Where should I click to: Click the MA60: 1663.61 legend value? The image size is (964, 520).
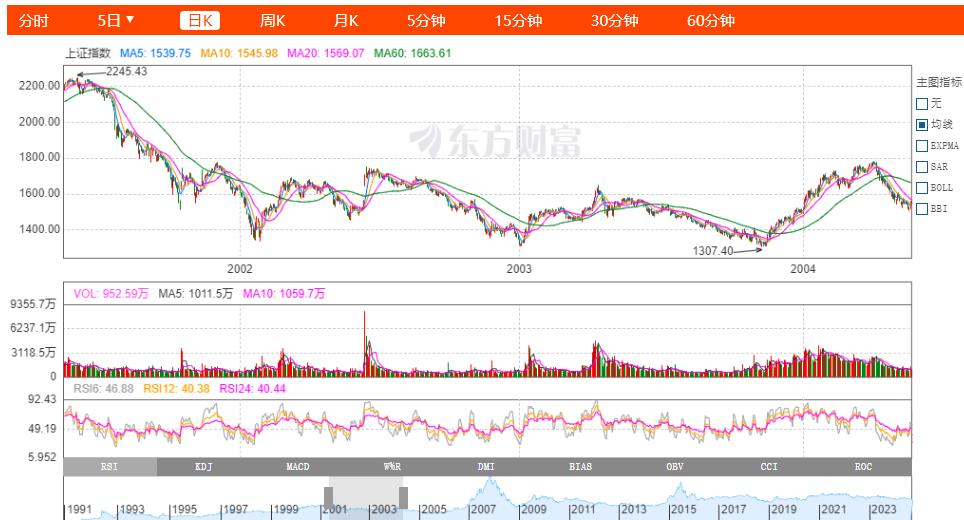[413, 53]
